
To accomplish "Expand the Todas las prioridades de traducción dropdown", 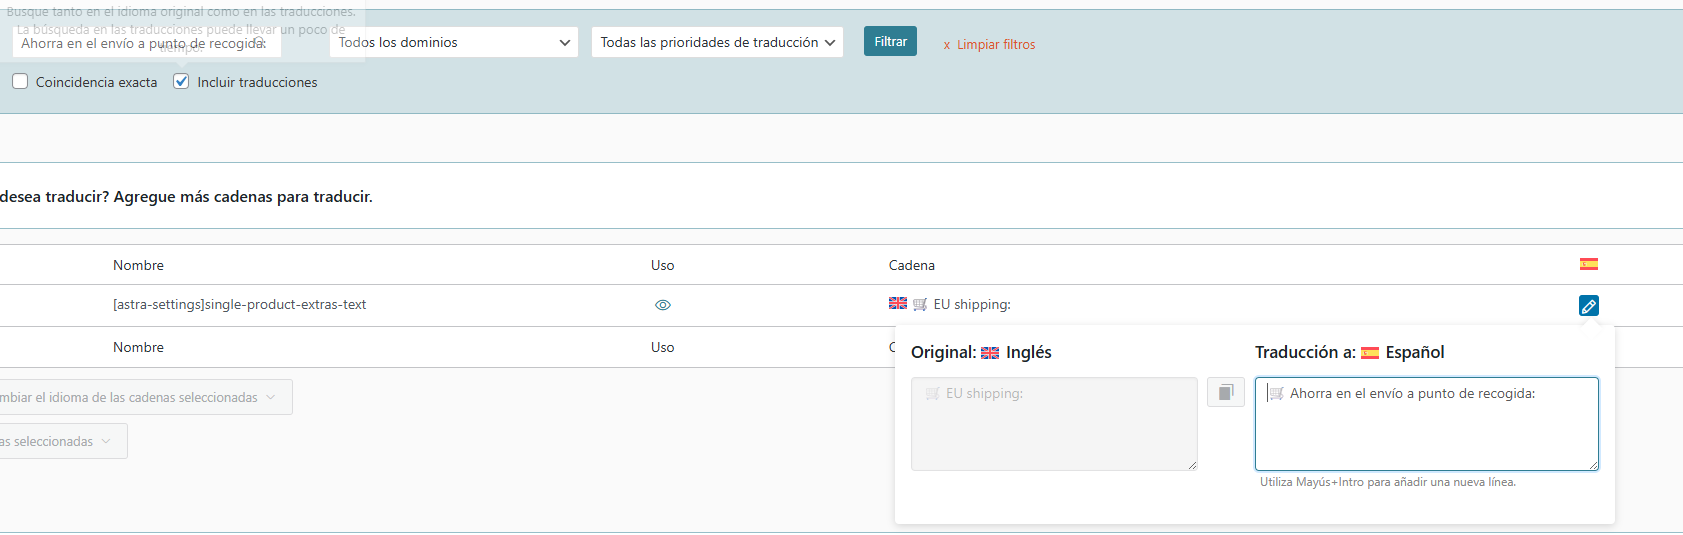I will pyautogui.click(x=717, y=42).
